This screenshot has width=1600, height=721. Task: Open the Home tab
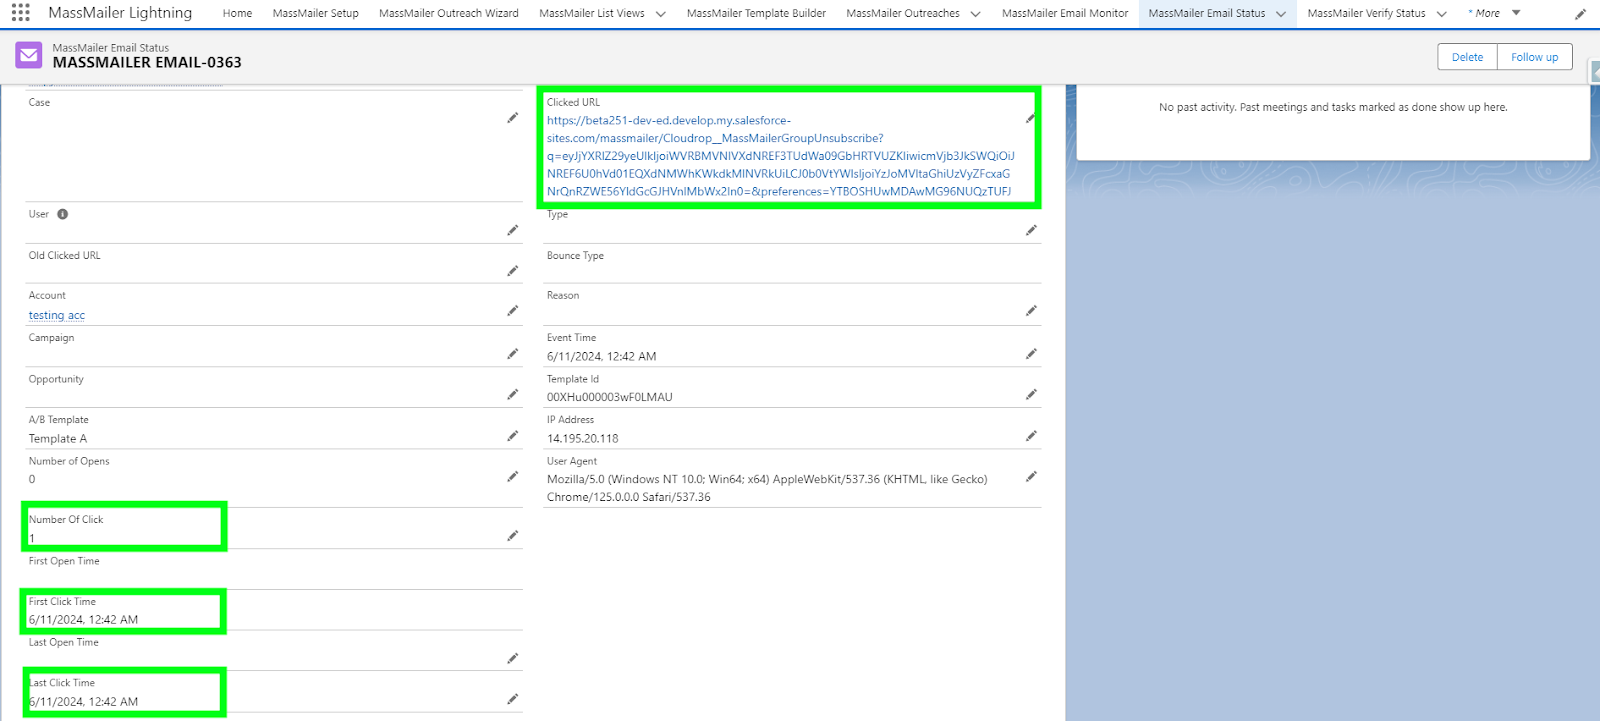237,13
